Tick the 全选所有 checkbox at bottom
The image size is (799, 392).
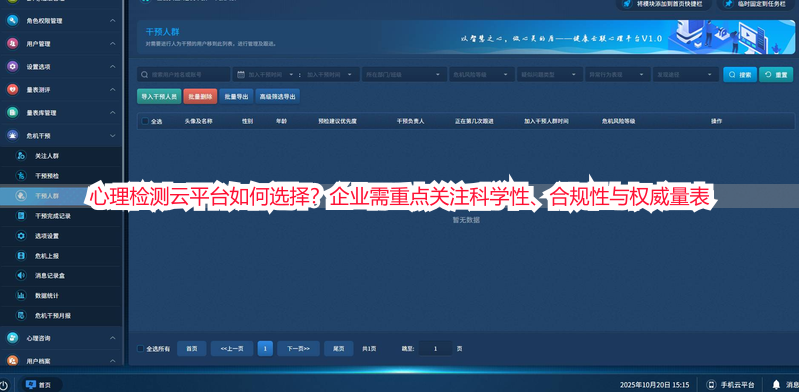[x=141, y=349]
